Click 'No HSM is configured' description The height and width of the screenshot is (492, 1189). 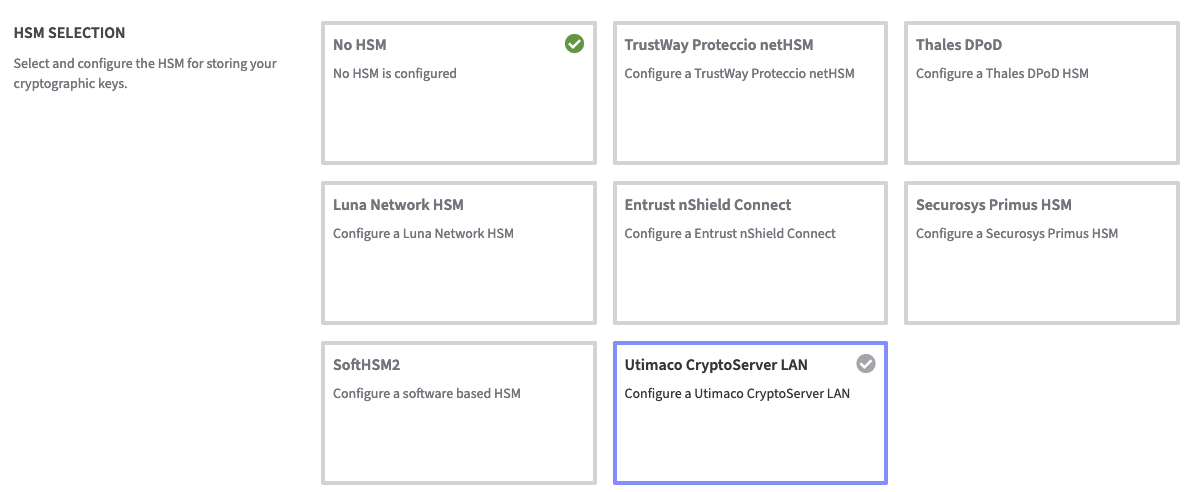(394, 73)
